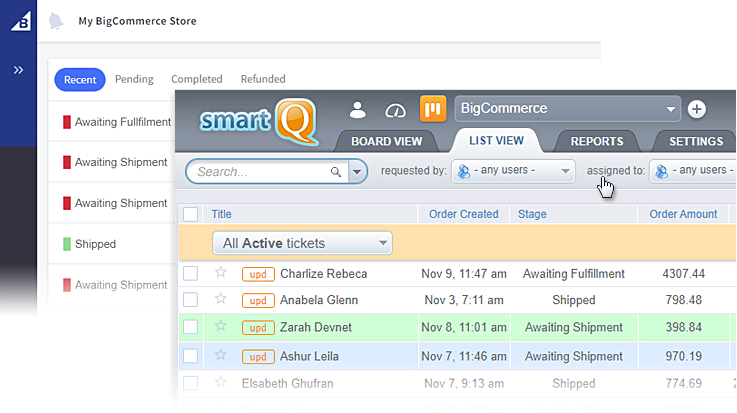Click the BigCommerce logo icon
This screenshot has width=737, height=413.
click(21, 22)
